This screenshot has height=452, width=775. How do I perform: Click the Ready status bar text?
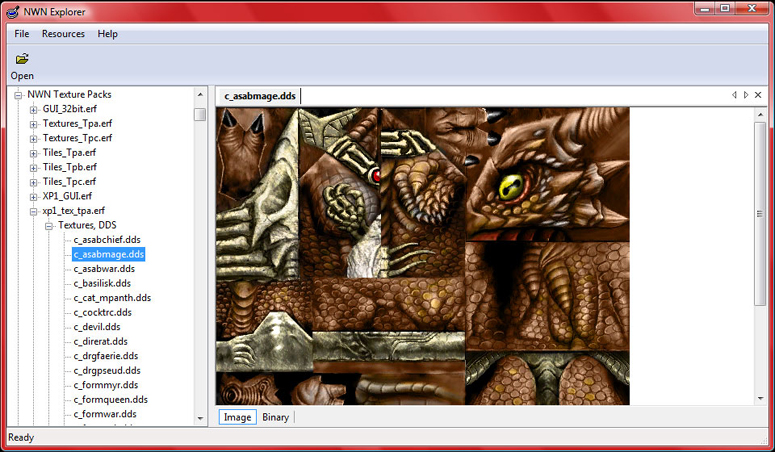[21, 437]
